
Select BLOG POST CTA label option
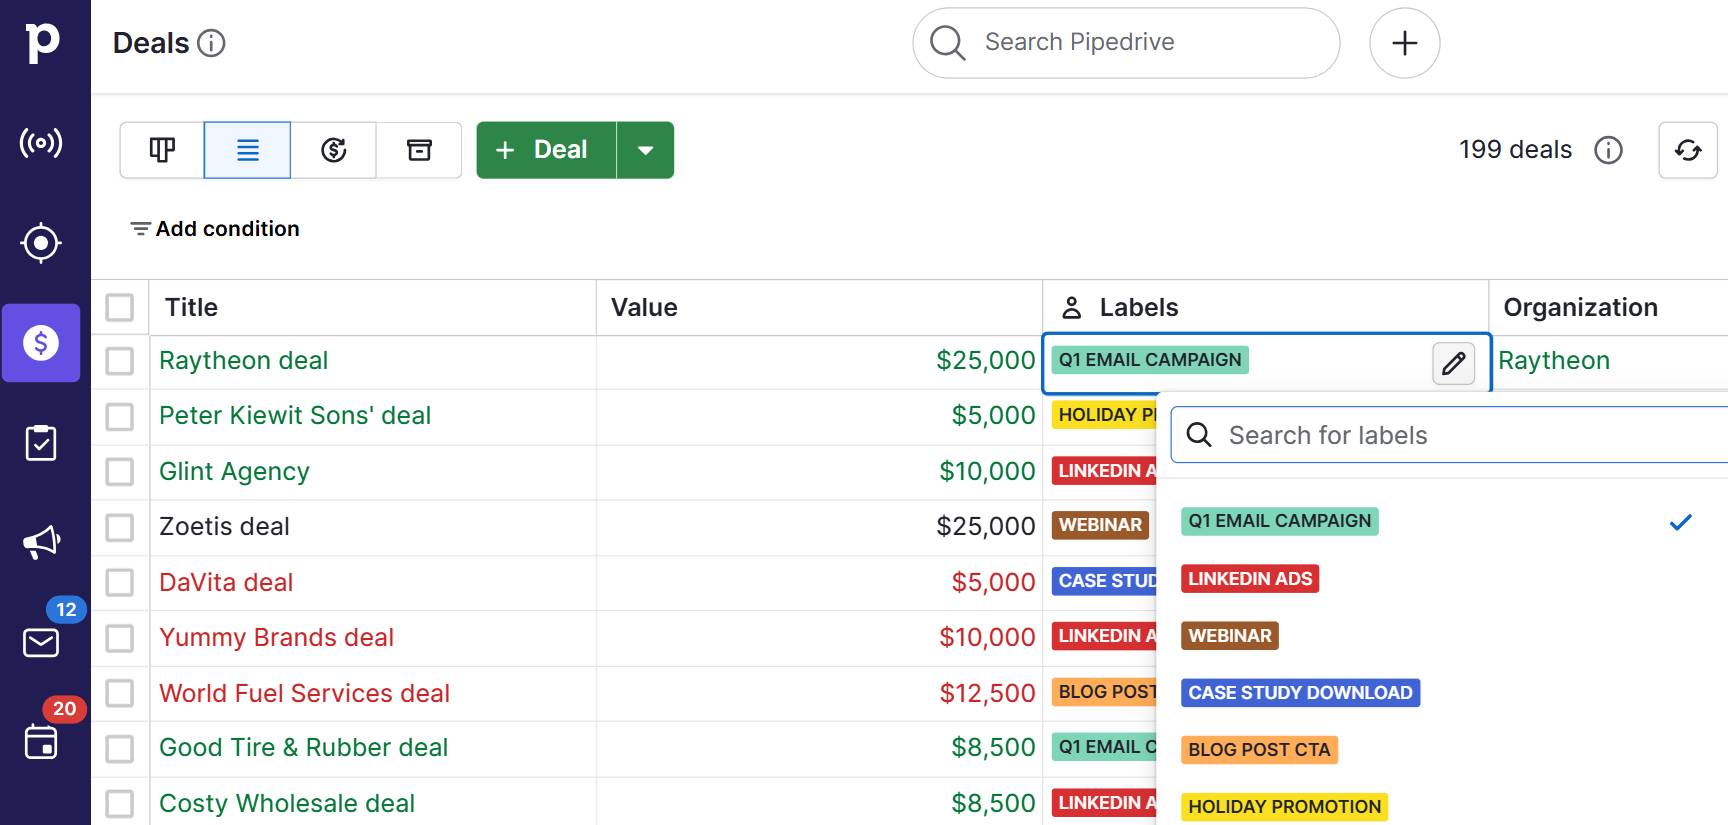(1259, 750)
